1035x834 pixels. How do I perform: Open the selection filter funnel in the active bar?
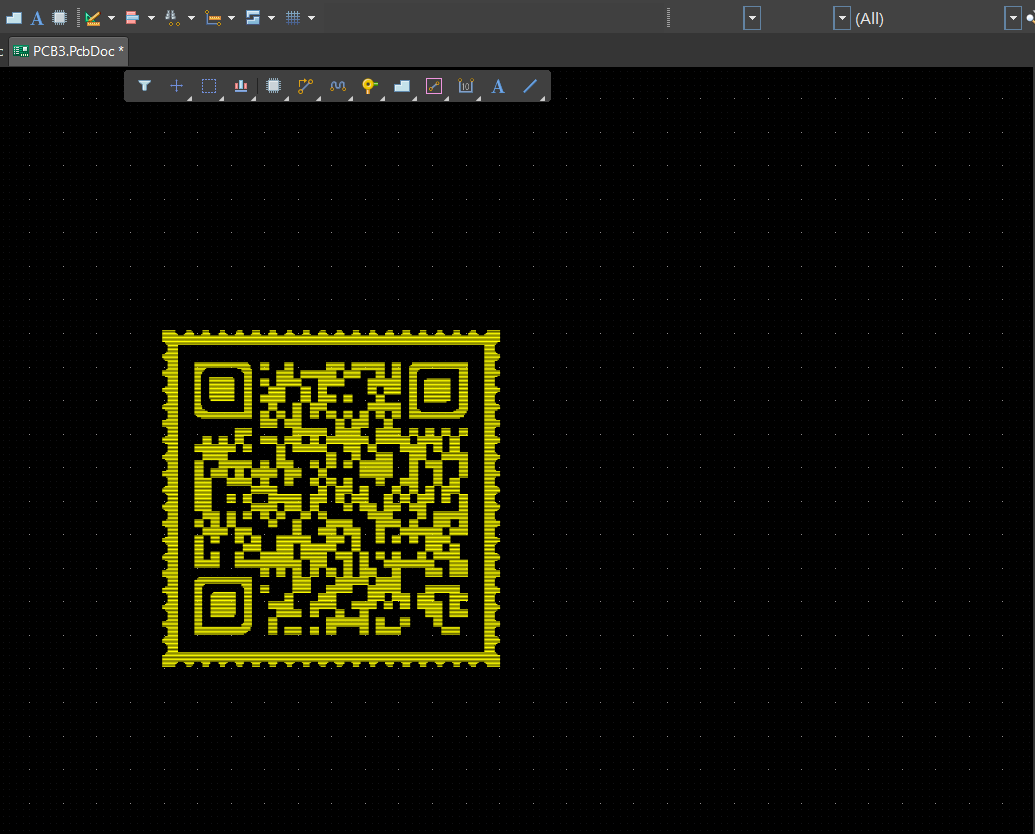[x=145, y=86]
